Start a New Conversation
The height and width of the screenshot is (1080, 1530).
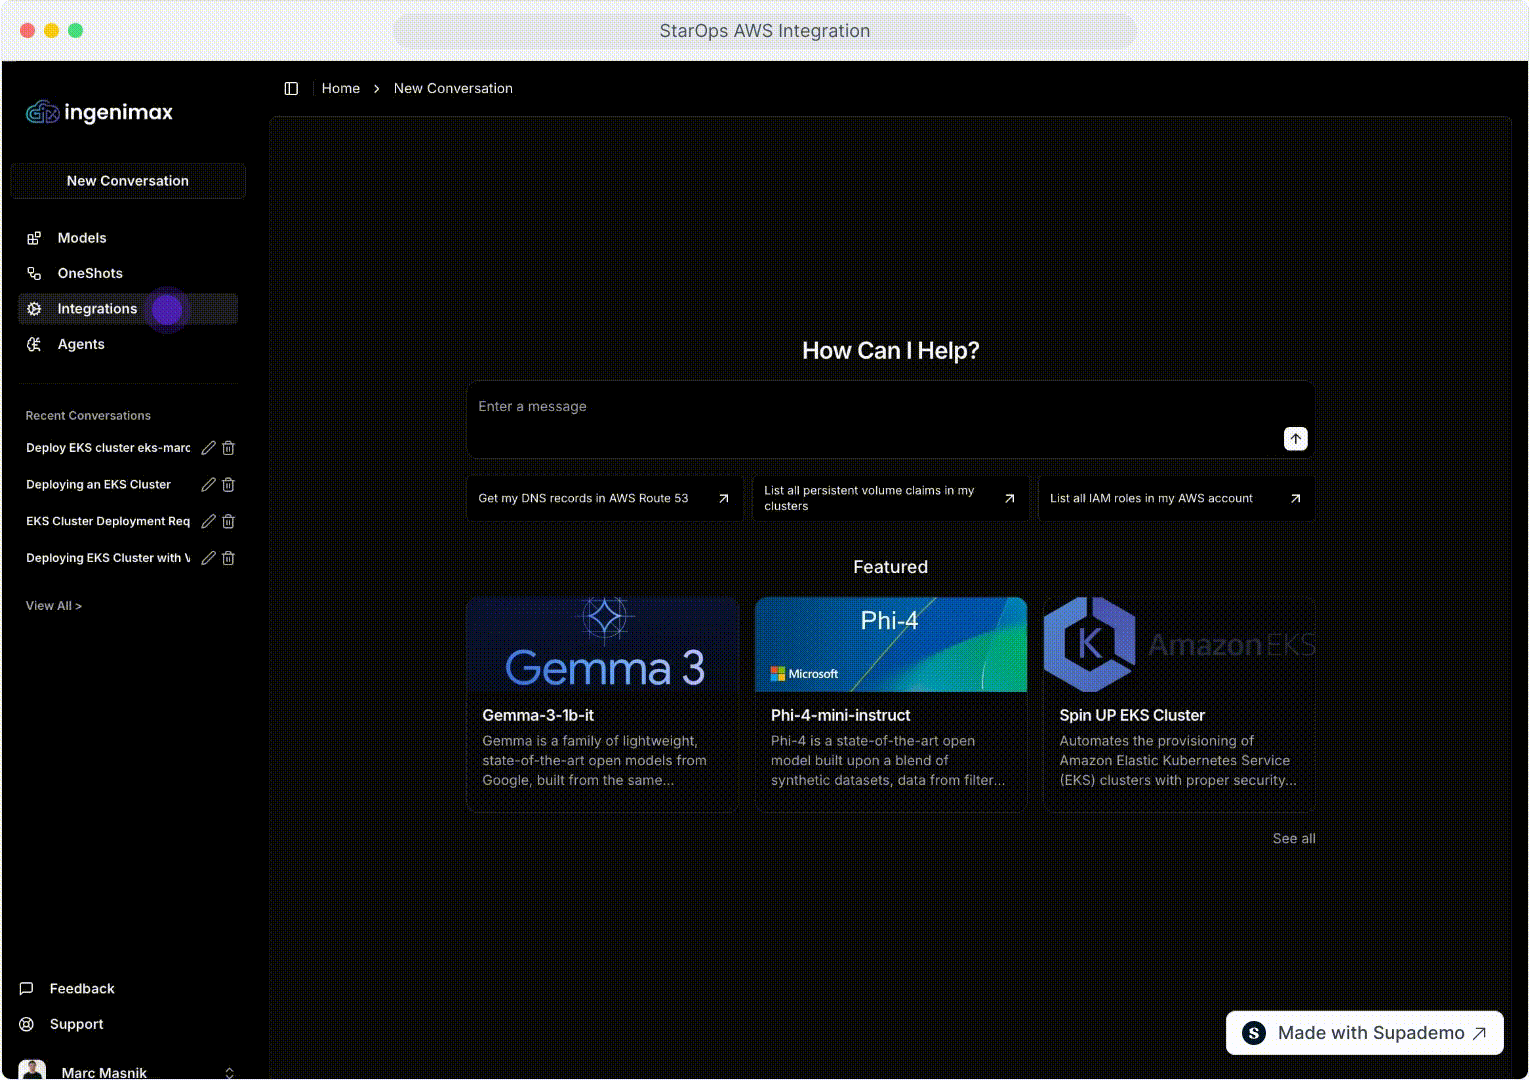point(128,181)
